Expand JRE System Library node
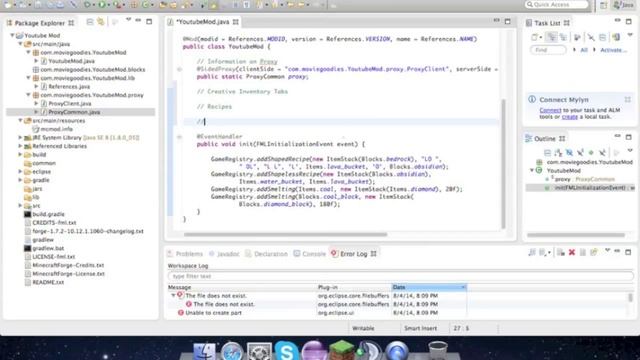The height and width of the screenshot is (360, 640). (20, 138)
